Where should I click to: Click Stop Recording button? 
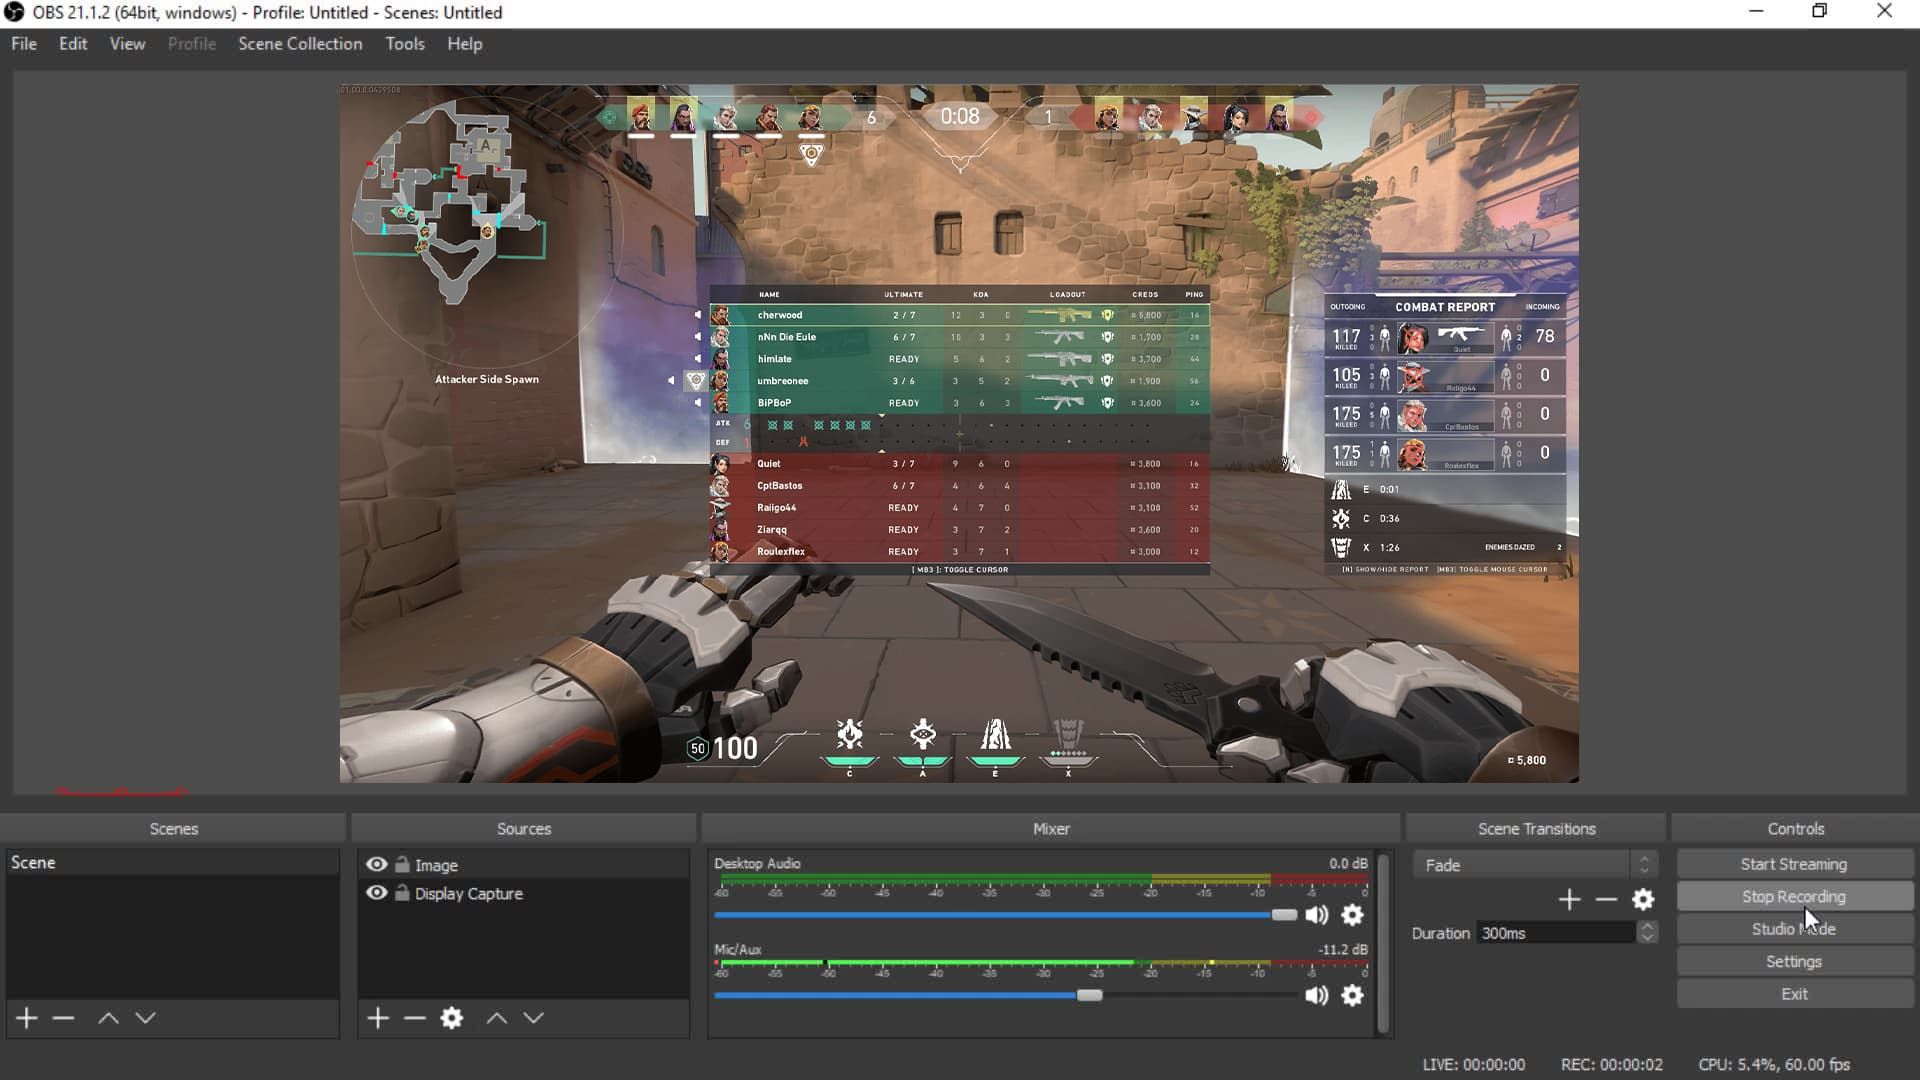coord(1794,897)
